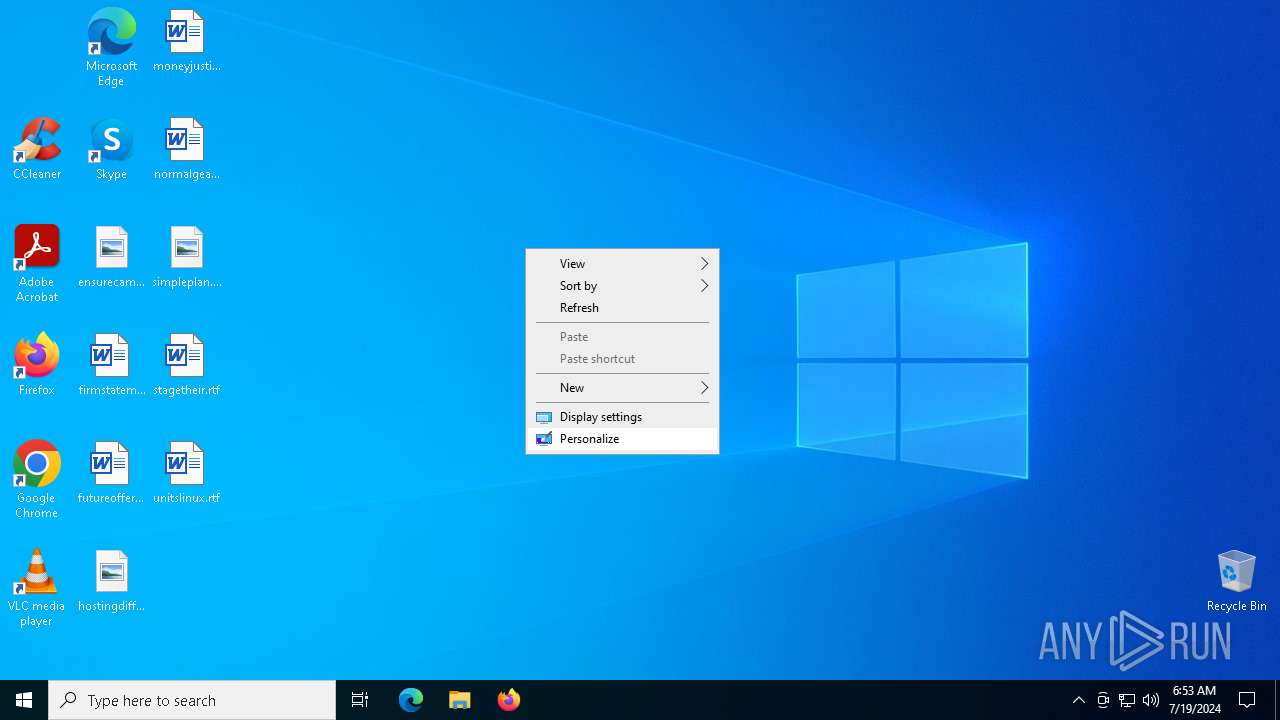
Task: Select the Skype desktop shortcut
Action: click(x=111, y=148)
